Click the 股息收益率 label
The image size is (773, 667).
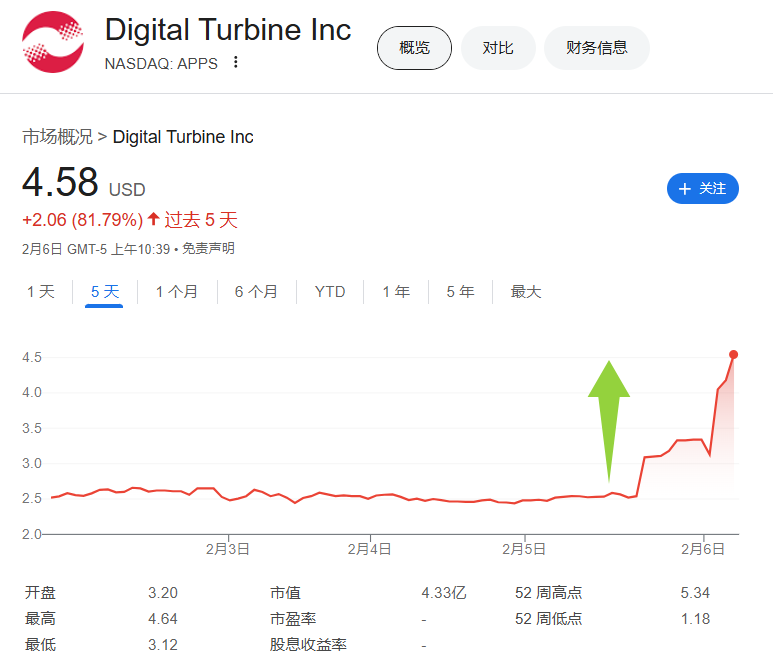click(308, 644)
